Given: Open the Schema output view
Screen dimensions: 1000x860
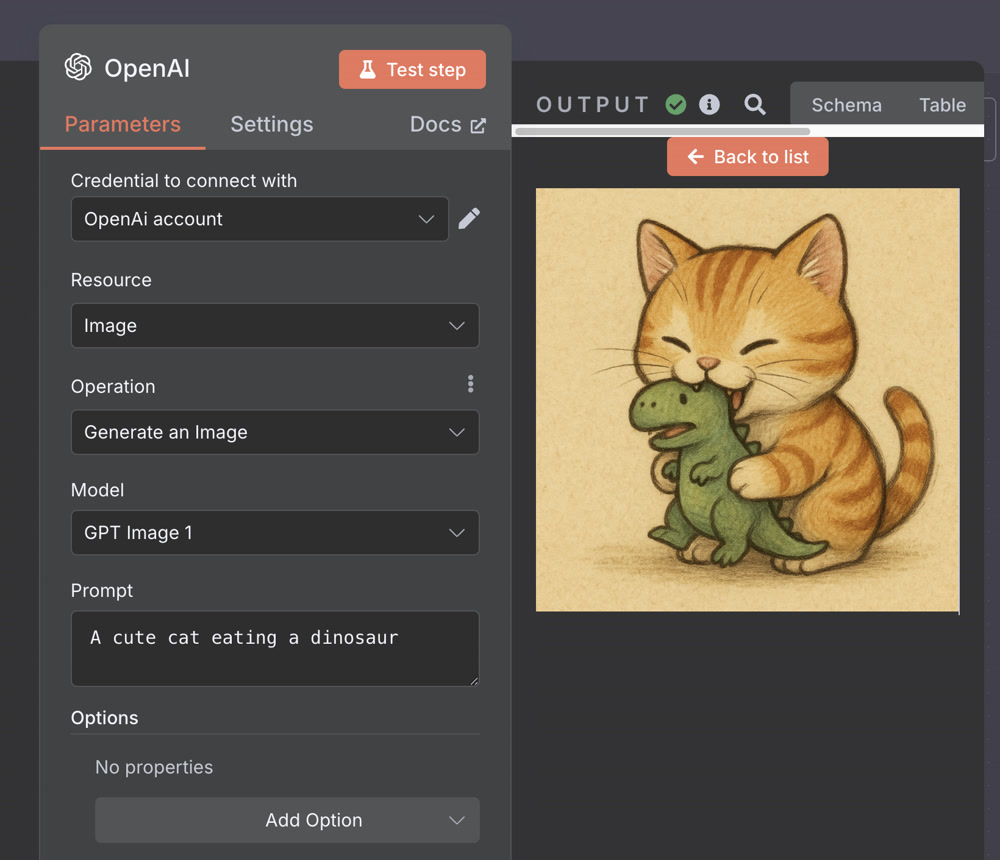Looking at the screenshot, I should (x=846, y=104).
